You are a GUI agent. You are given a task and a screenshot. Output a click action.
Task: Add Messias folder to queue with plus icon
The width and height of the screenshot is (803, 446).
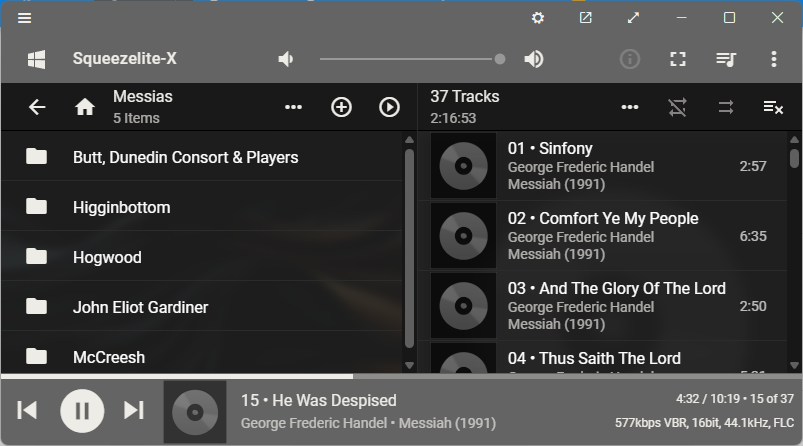[341, 107]
